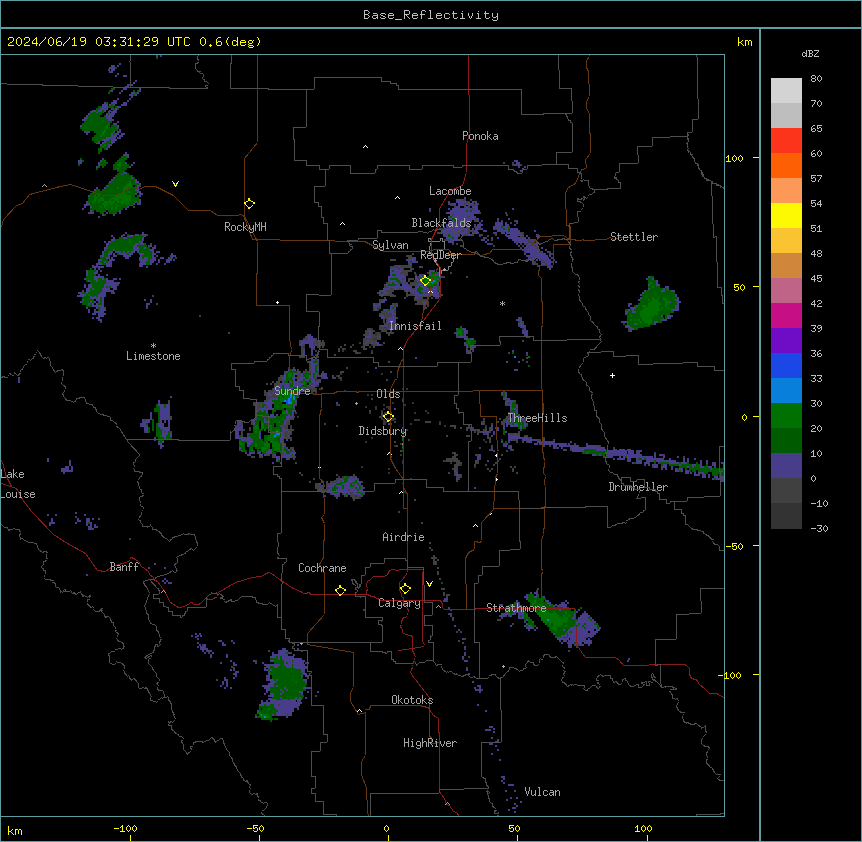
Task: Click the green radar echo east of Stettler
Action: tap(653, 306)
